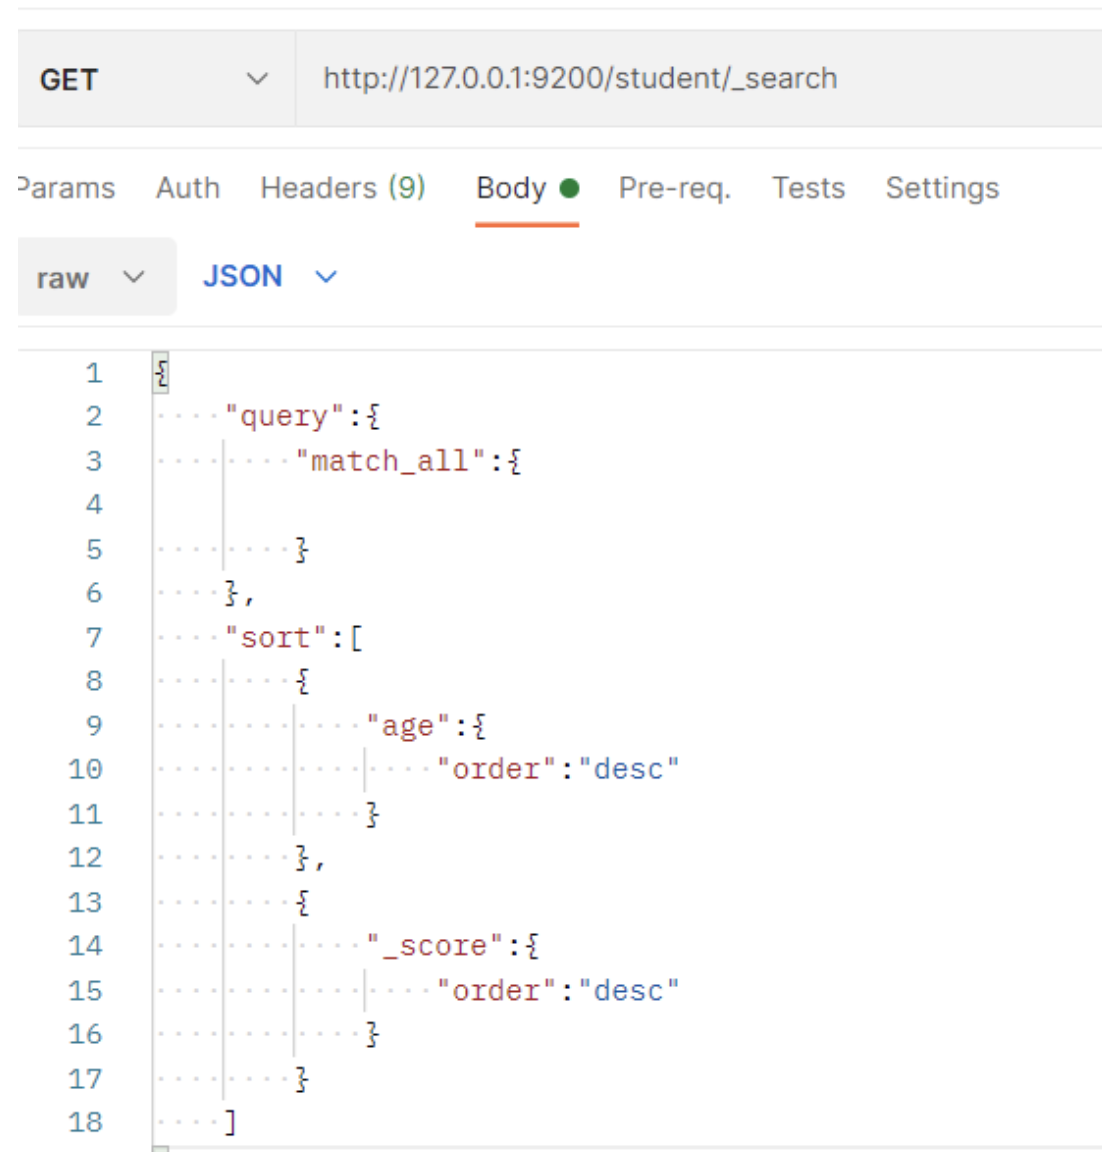Viewport: 1102px width, 1152px height.
Task: Open the JSON format dropdown
Action: click(x=269, y=276)
